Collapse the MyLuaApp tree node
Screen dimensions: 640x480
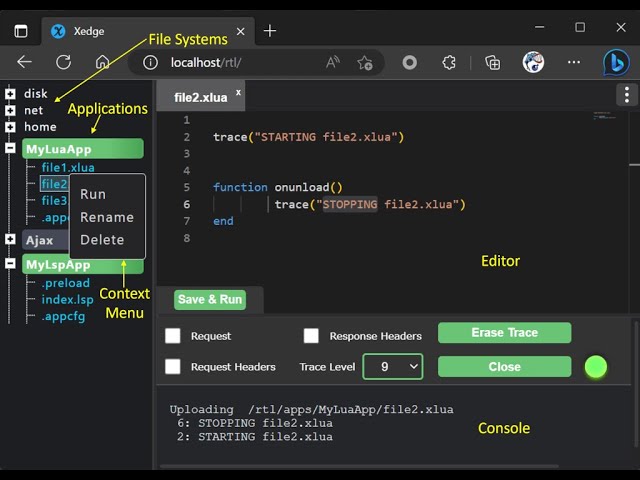tap(10, 148)
